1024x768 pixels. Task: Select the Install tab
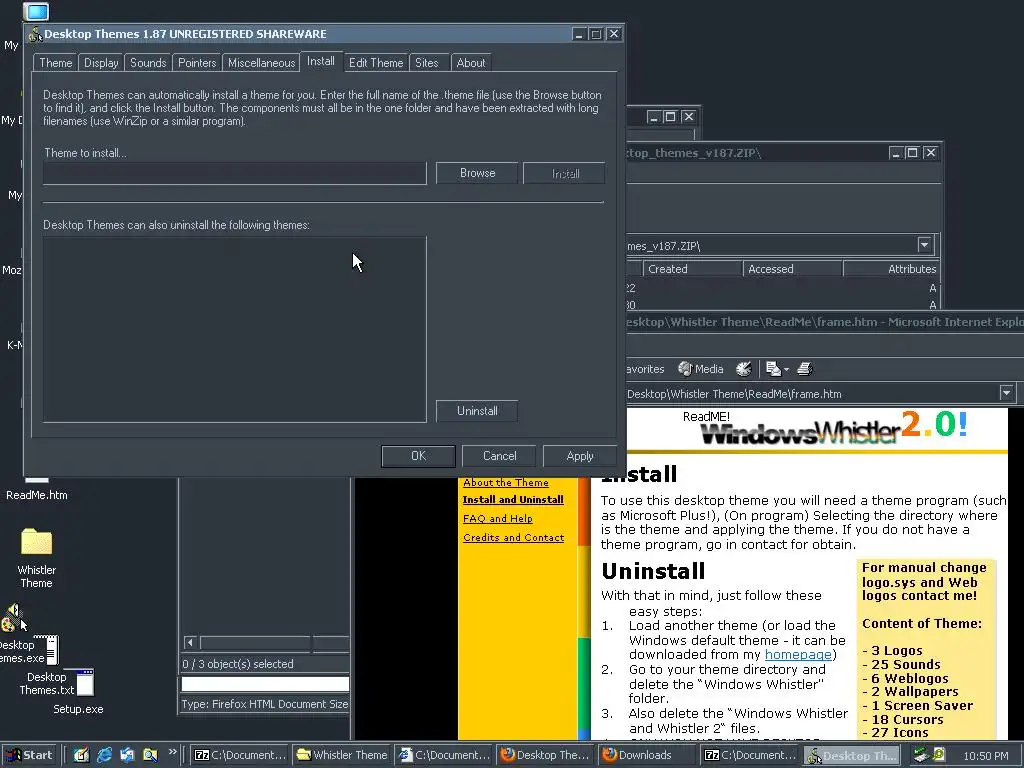(321, 61)
